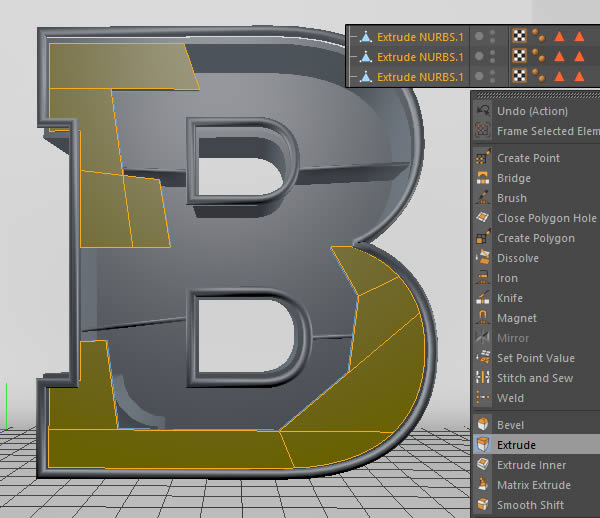Image resolution: width=600 pixels, height=518 pixels.
Task: Select the checkerboard texture tag in middle row
Action: tap(519, 56)
